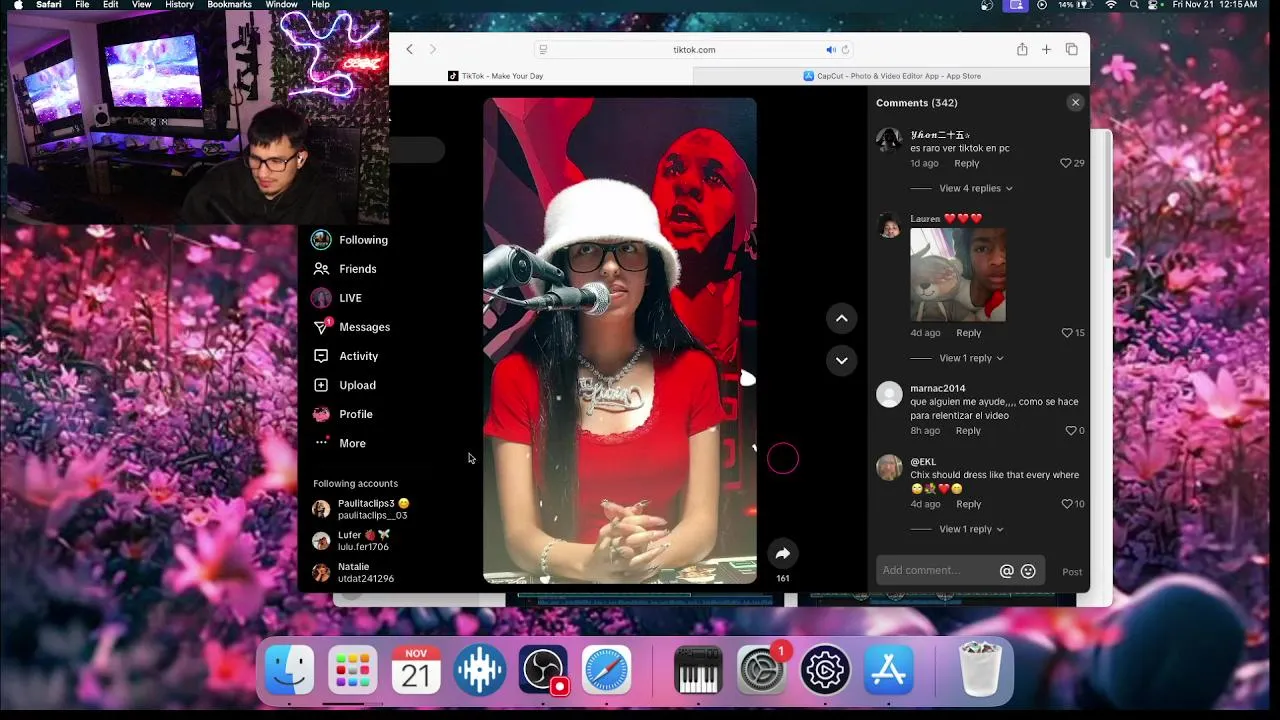Viewport: 1280px width, 720px height.
Task: Open Calendar from the Dock
Action: (416, 670)
